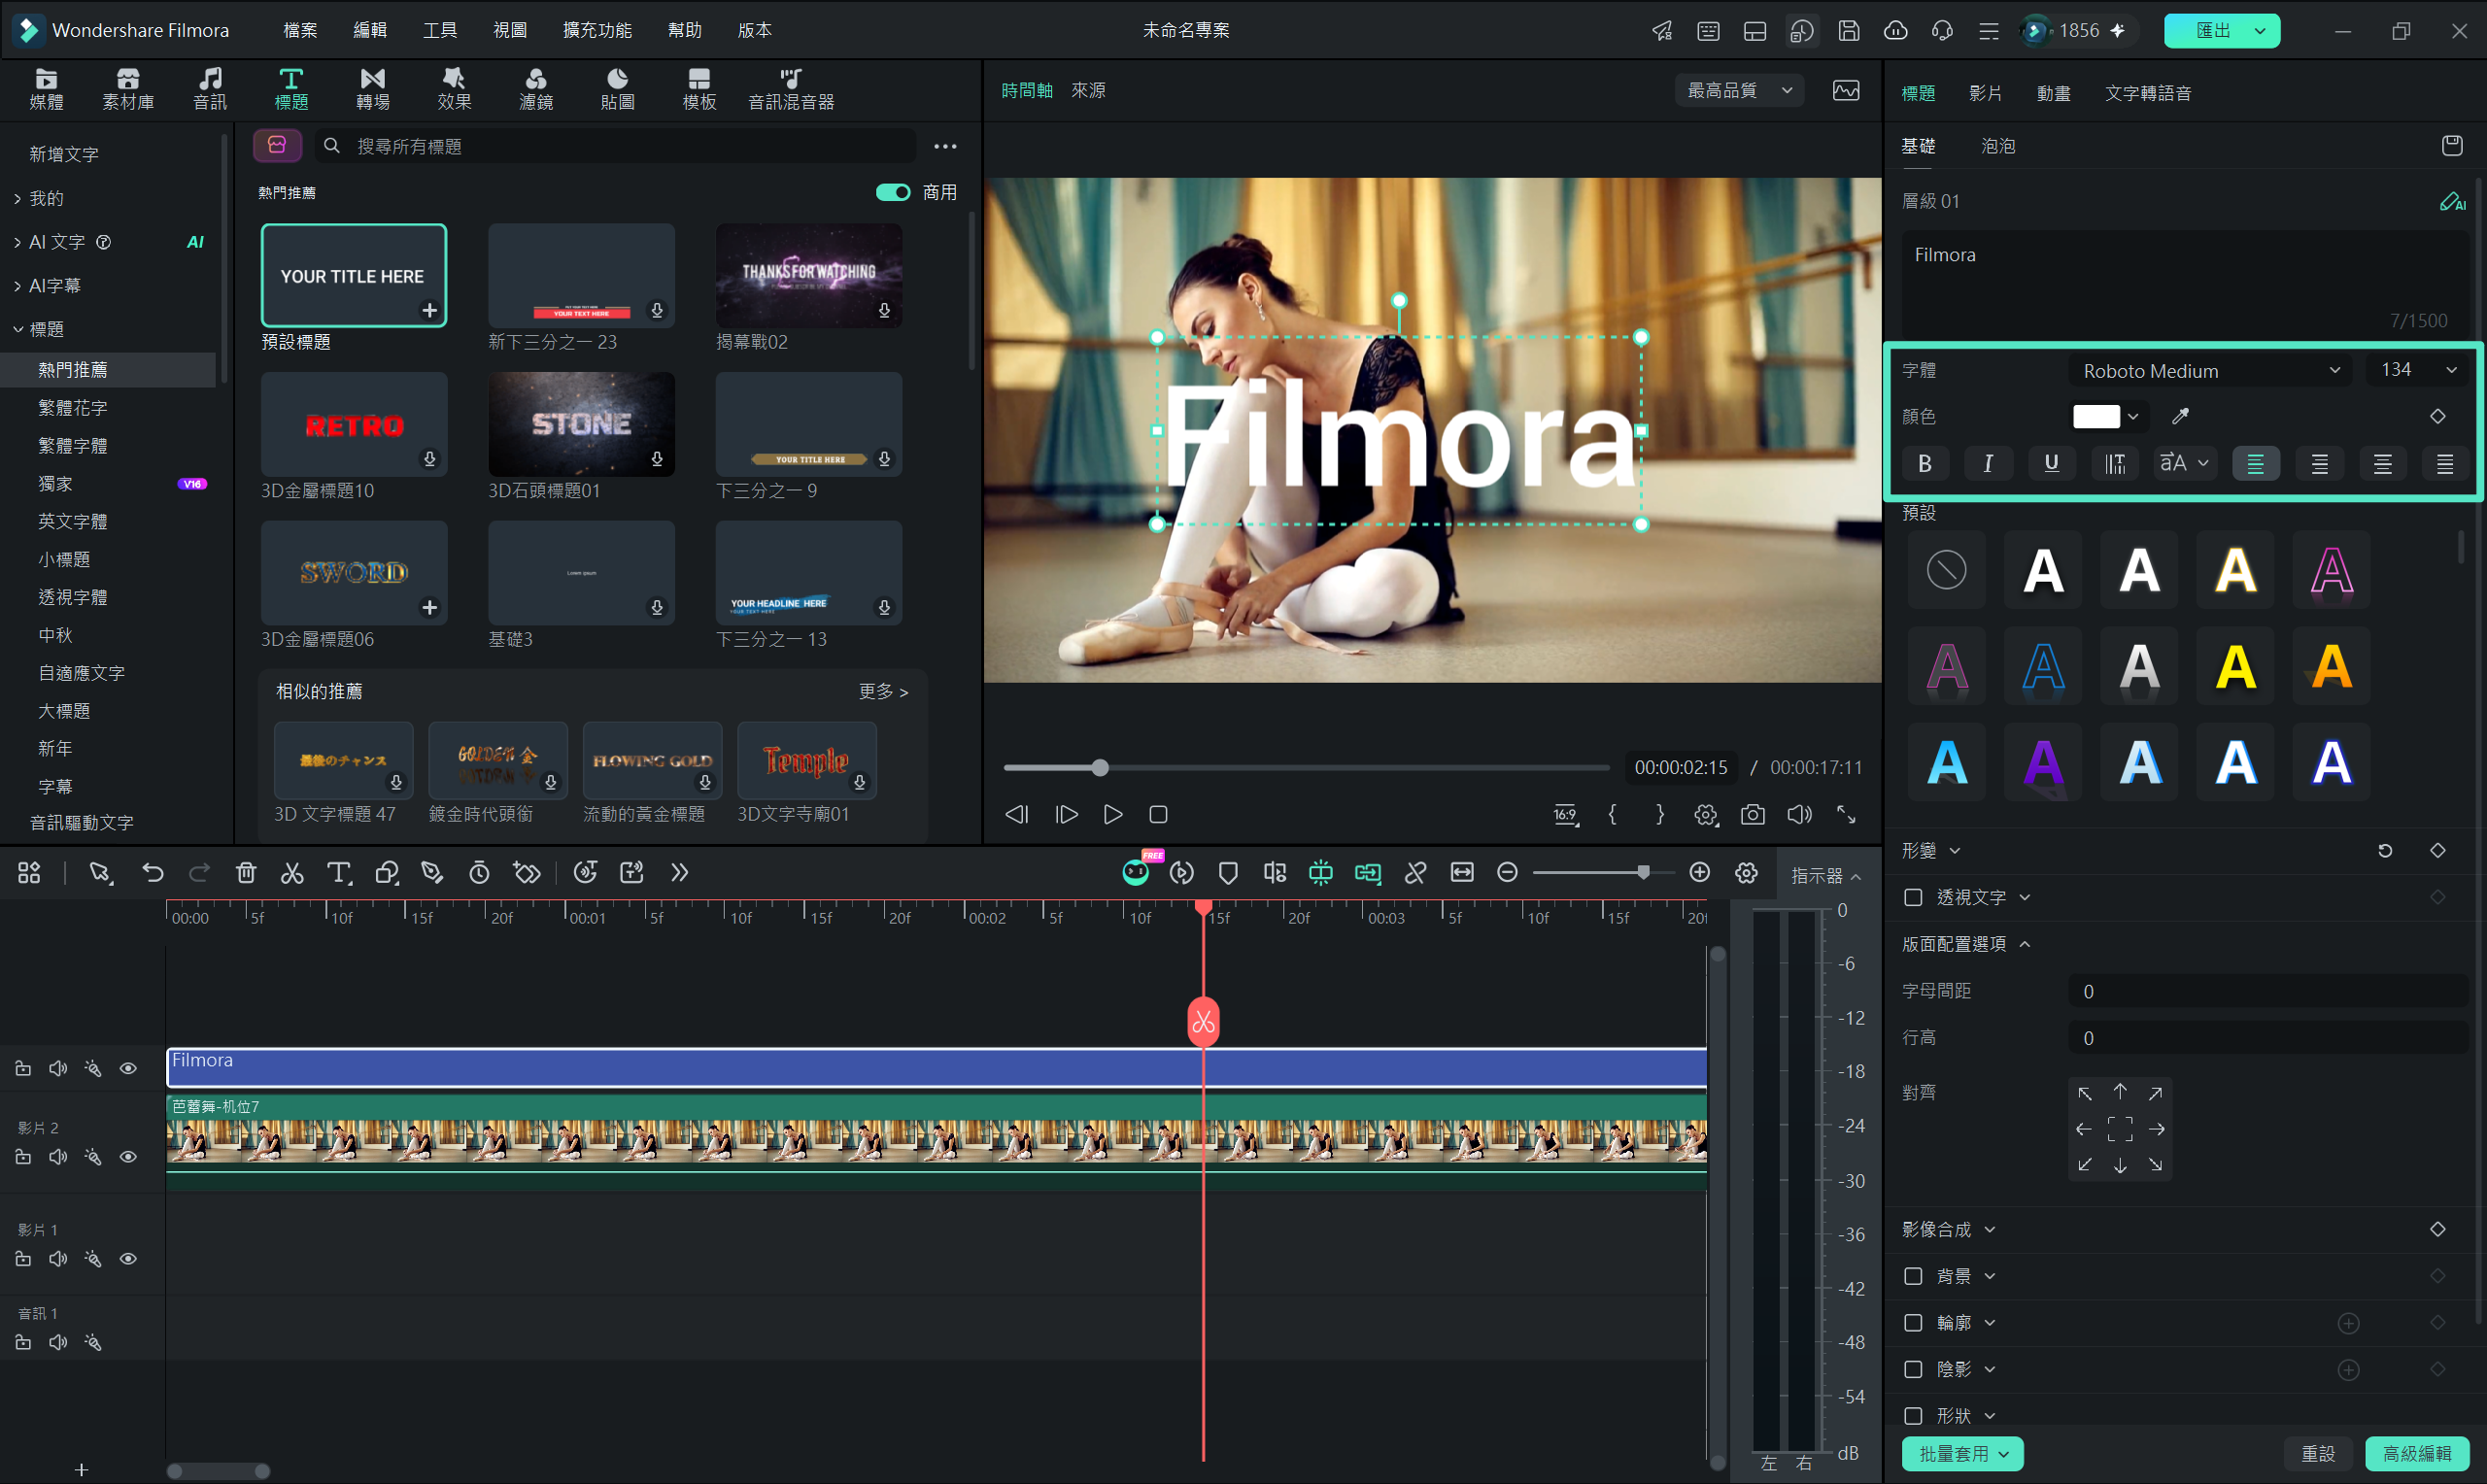
Task: Click the 重設 reset button
Action: pyautogui.click(x=2318, y=1454)
